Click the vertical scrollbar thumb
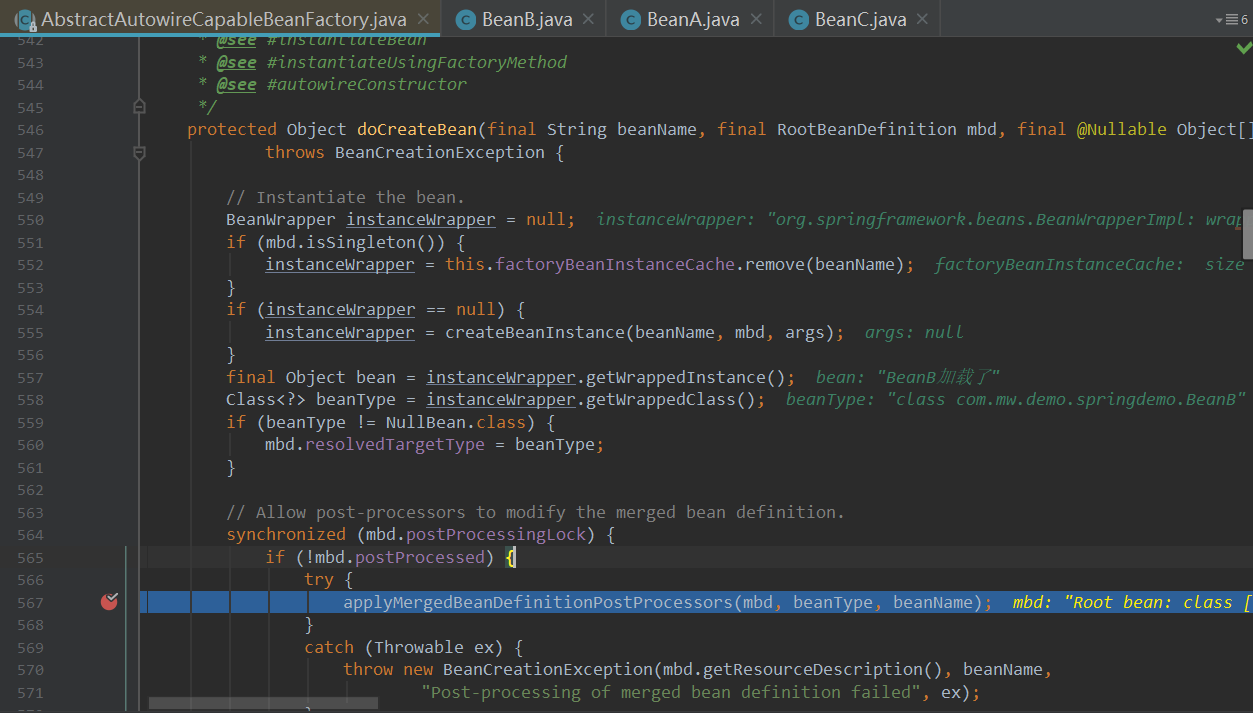 pyautogui.click(x=1247, y=233)
